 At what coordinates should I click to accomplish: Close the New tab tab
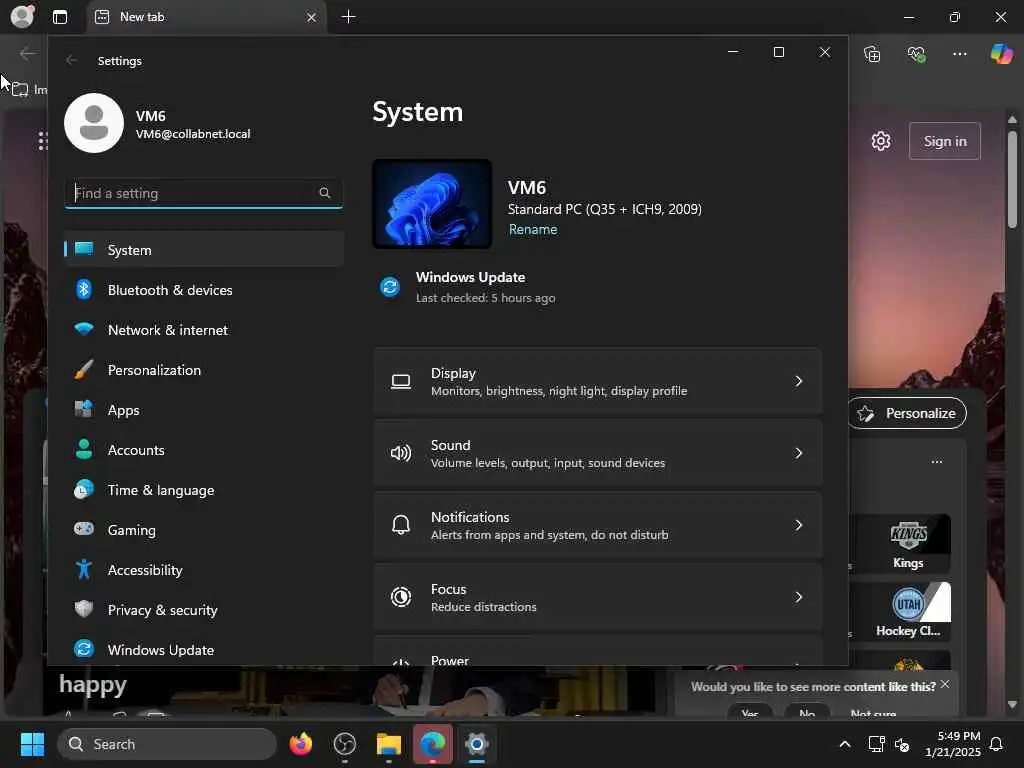coord(312,17)
